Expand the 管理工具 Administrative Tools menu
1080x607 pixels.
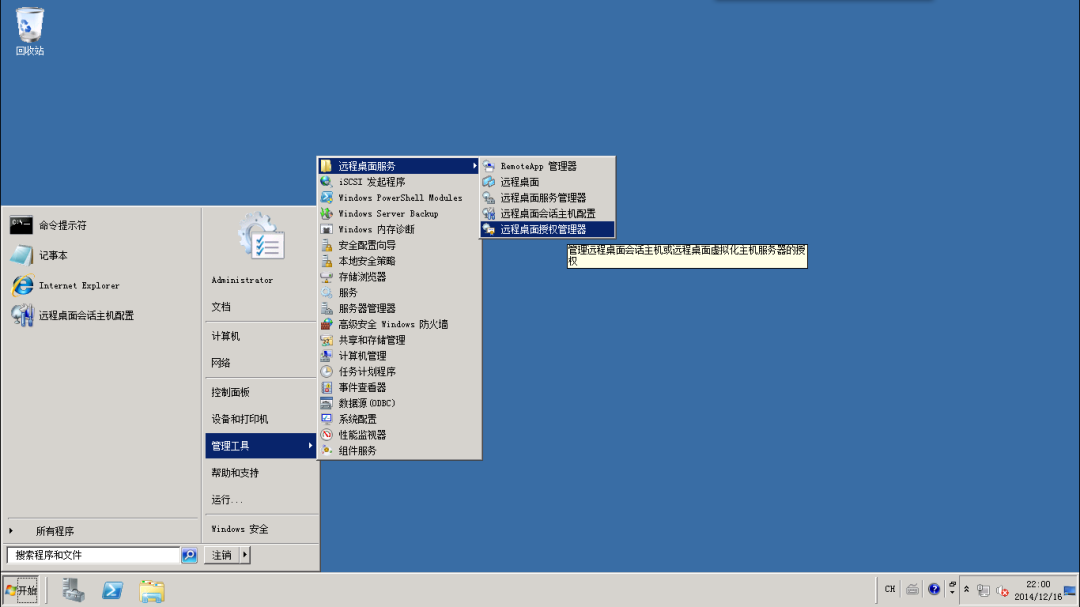click(260, 446)
